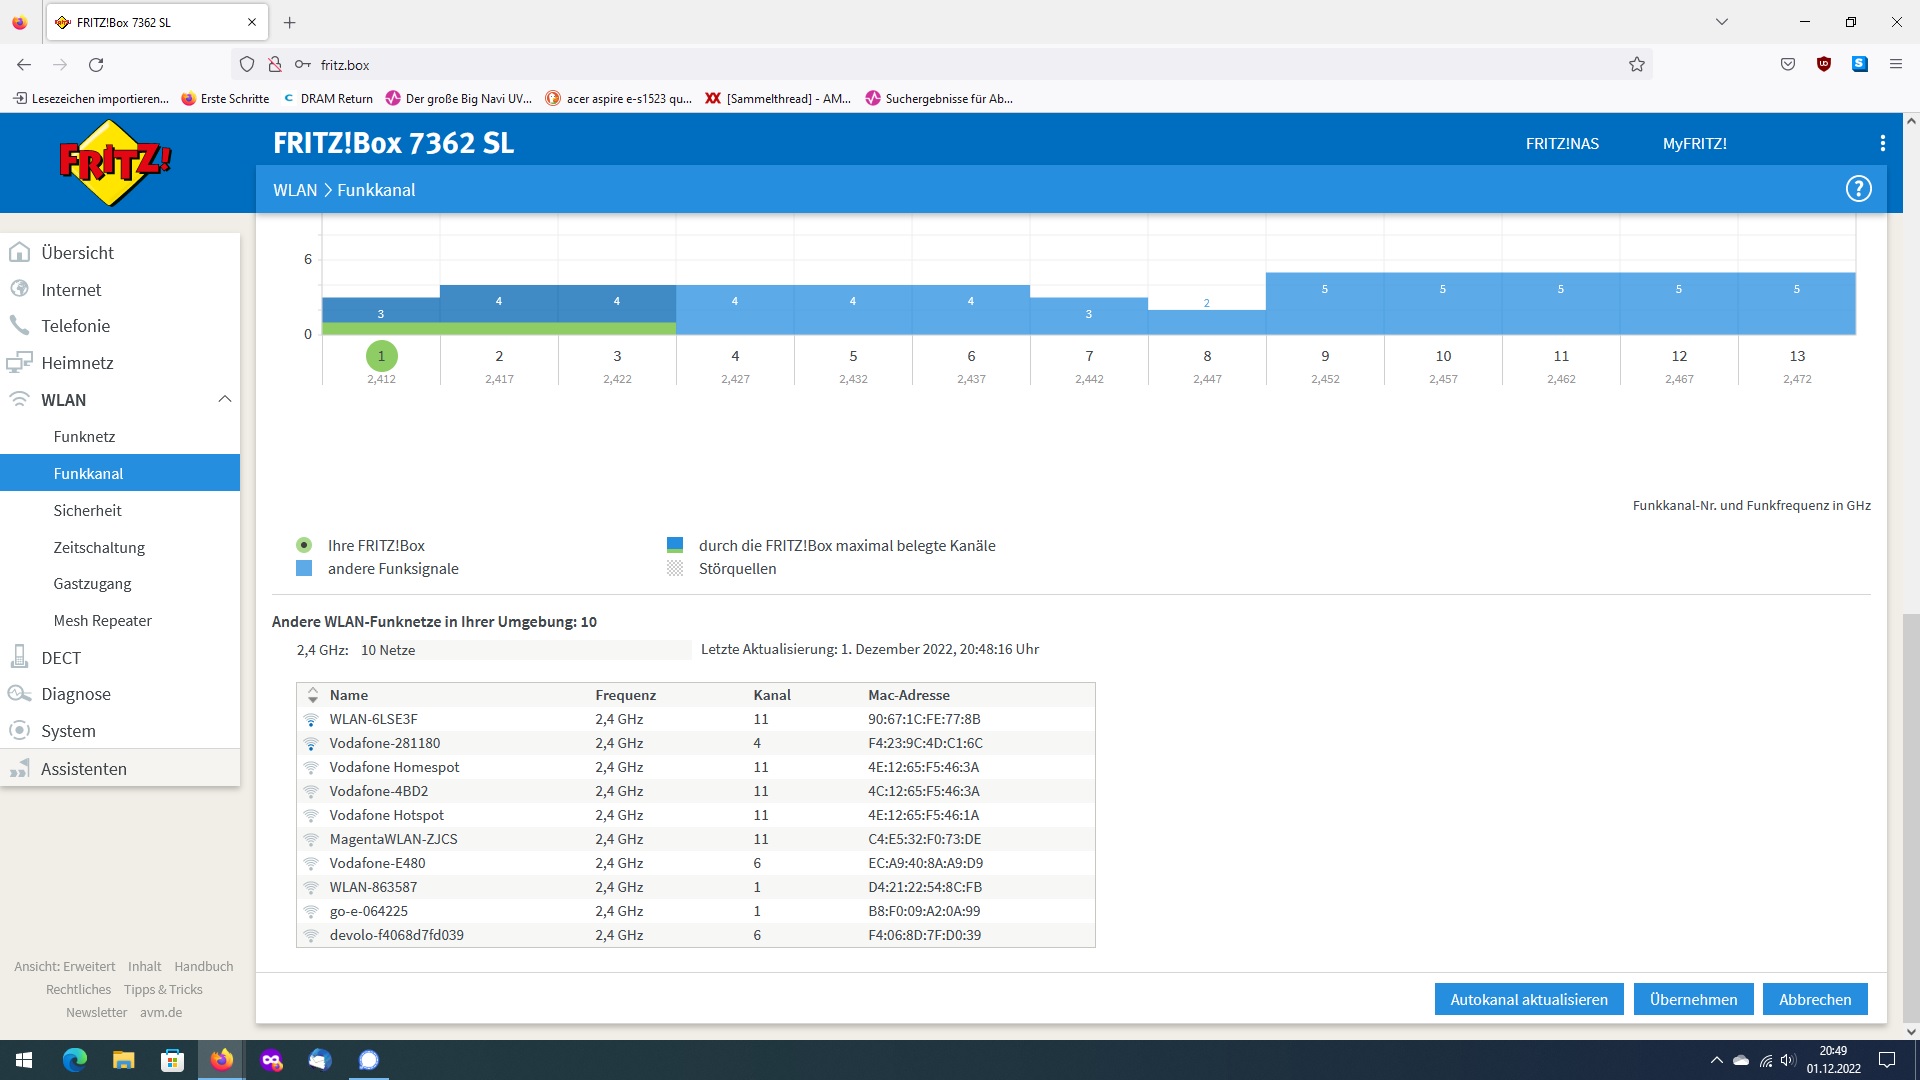Open the three-dot menu in FRITZ!Box header
This screenshot has height=1080, width=1920.
pos(1882,144)
